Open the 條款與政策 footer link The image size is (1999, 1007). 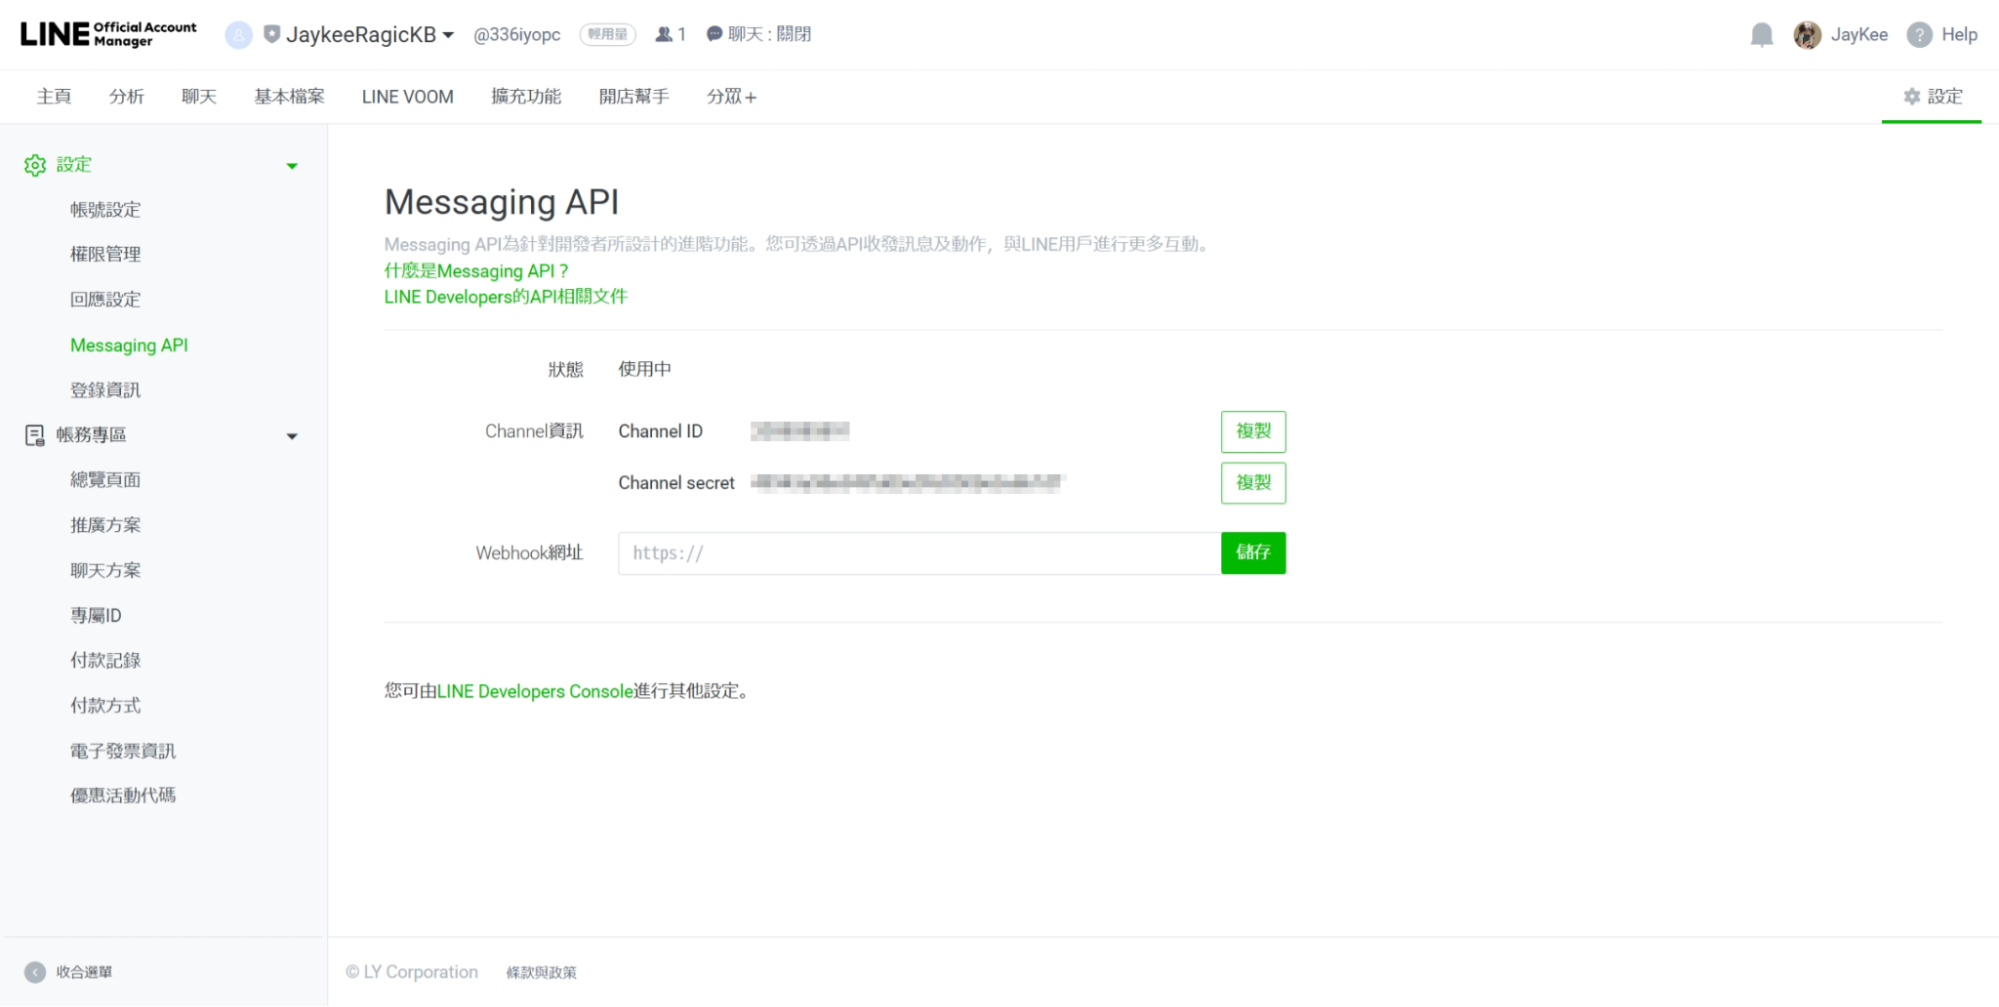click(x=541, y=972)
